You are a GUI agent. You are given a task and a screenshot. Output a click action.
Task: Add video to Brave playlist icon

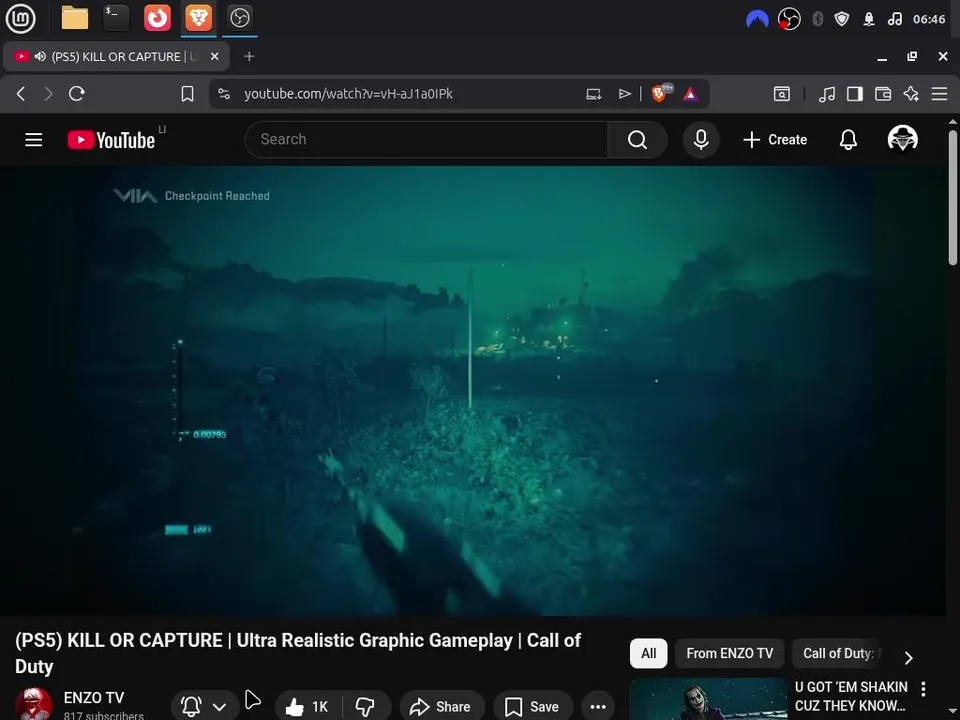pyautogui.click(x=624, y=94)
